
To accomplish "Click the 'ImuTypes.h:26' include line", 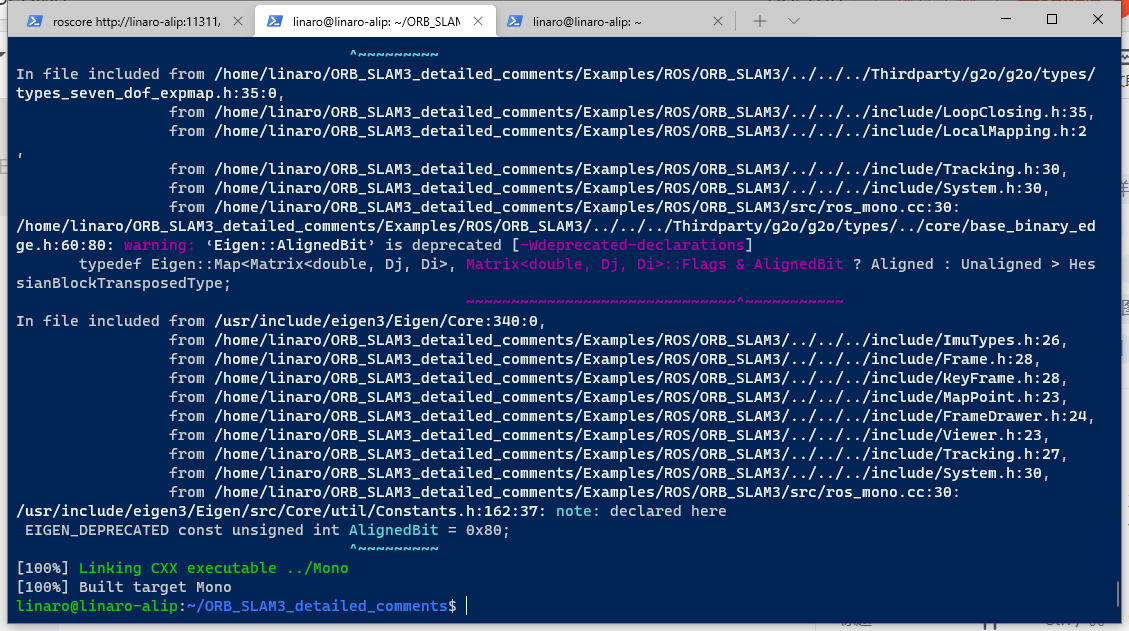I will pos(619,340).
